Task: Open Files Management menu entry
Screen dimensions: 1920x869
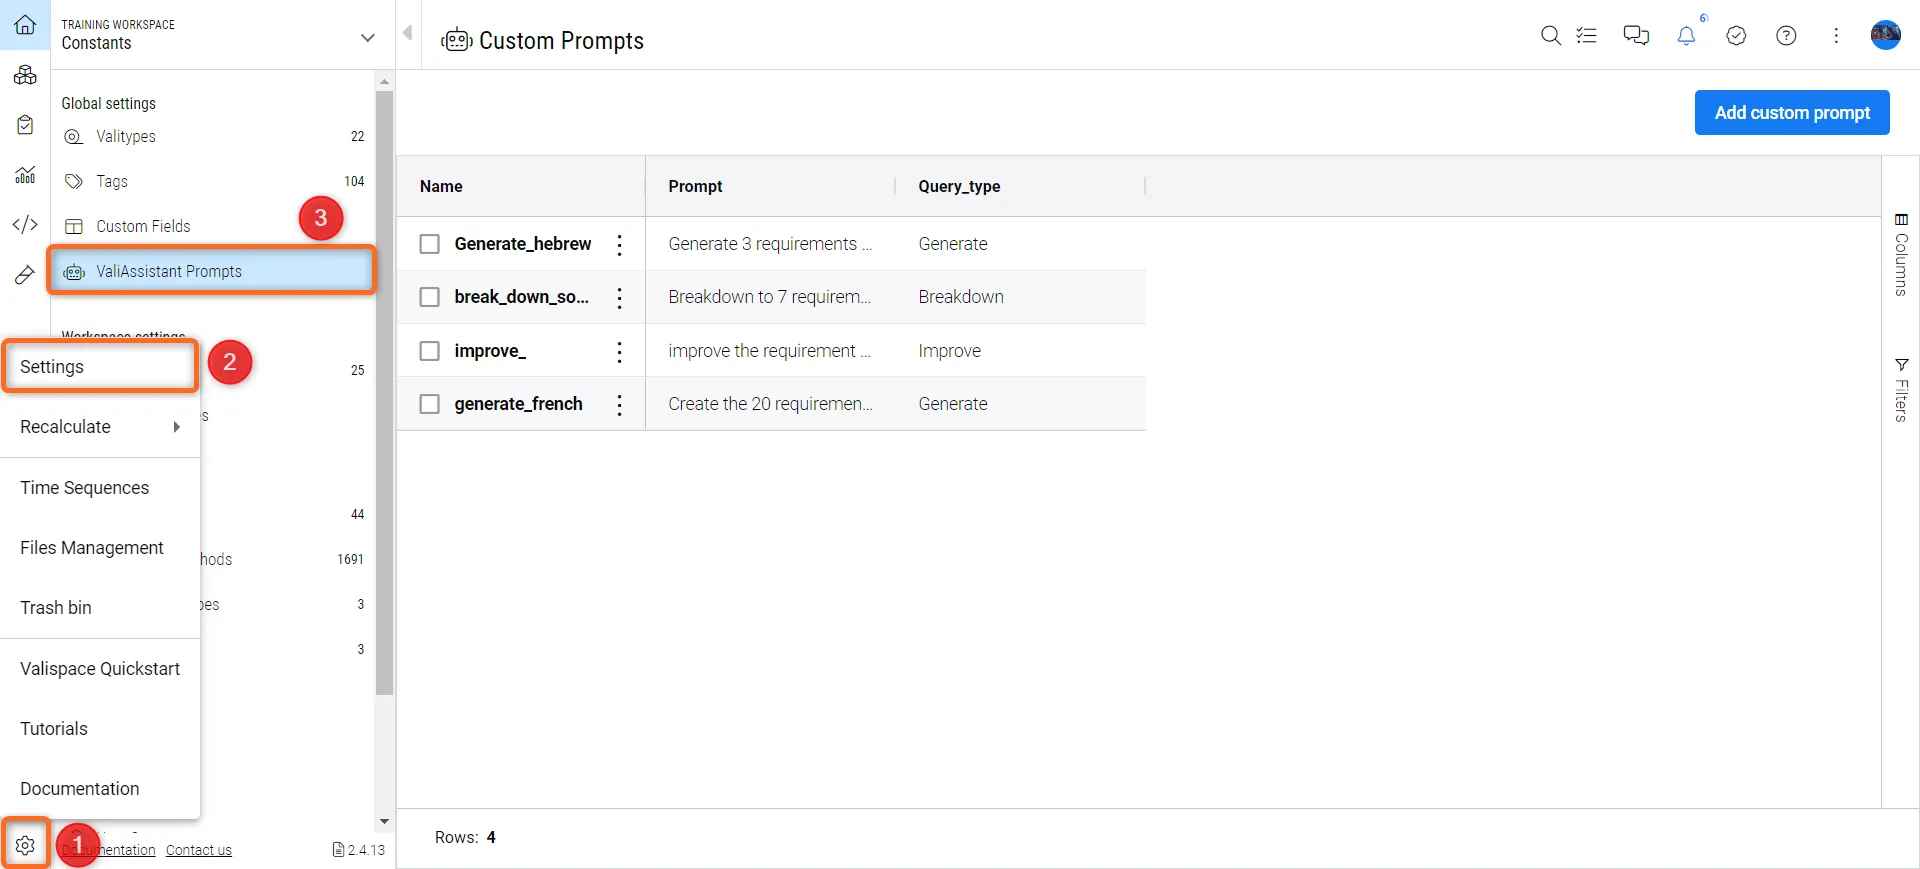Action: [x=92, y=548]
